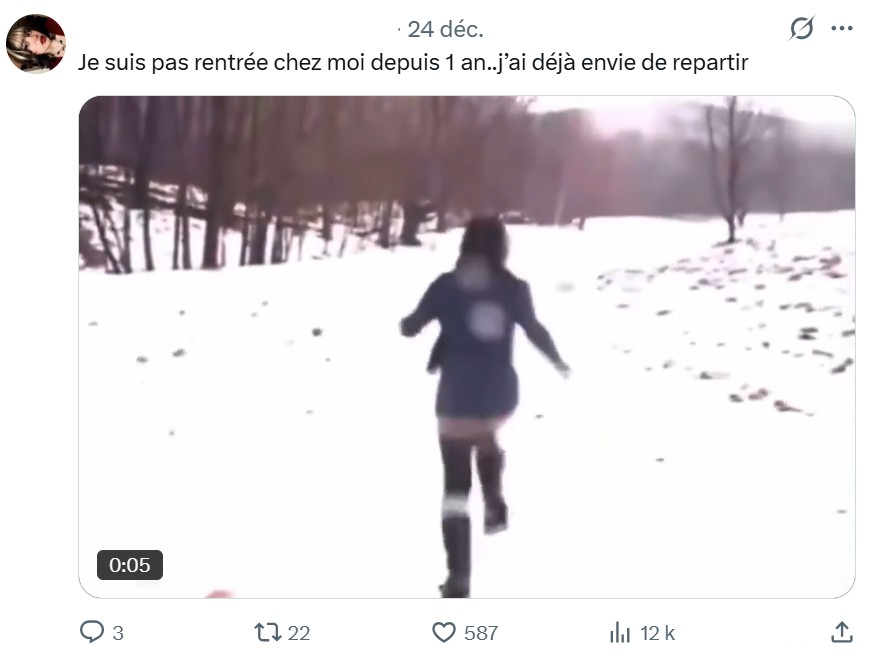Image resolution: width=874 pixels, height=657 pixels.
Task: Open the Grok explain-this-post icon
Action: [x=802, y=28]
